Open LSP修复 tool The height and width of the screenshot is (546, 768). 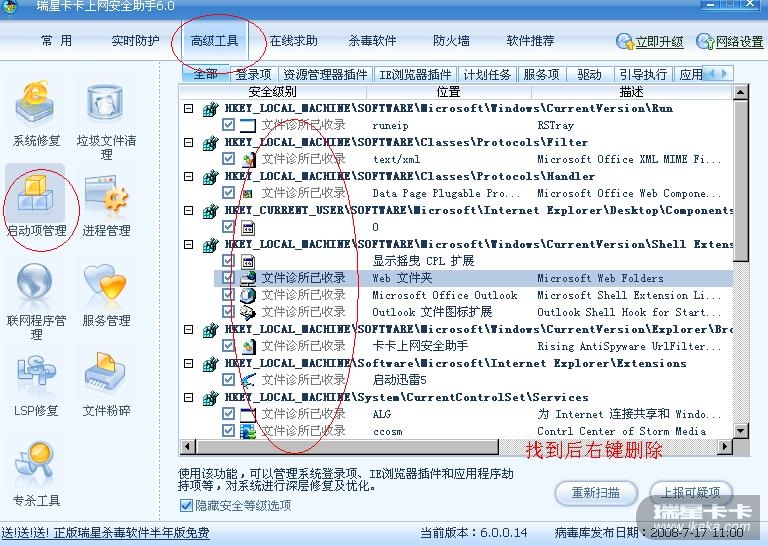click(x=36, y=385)
